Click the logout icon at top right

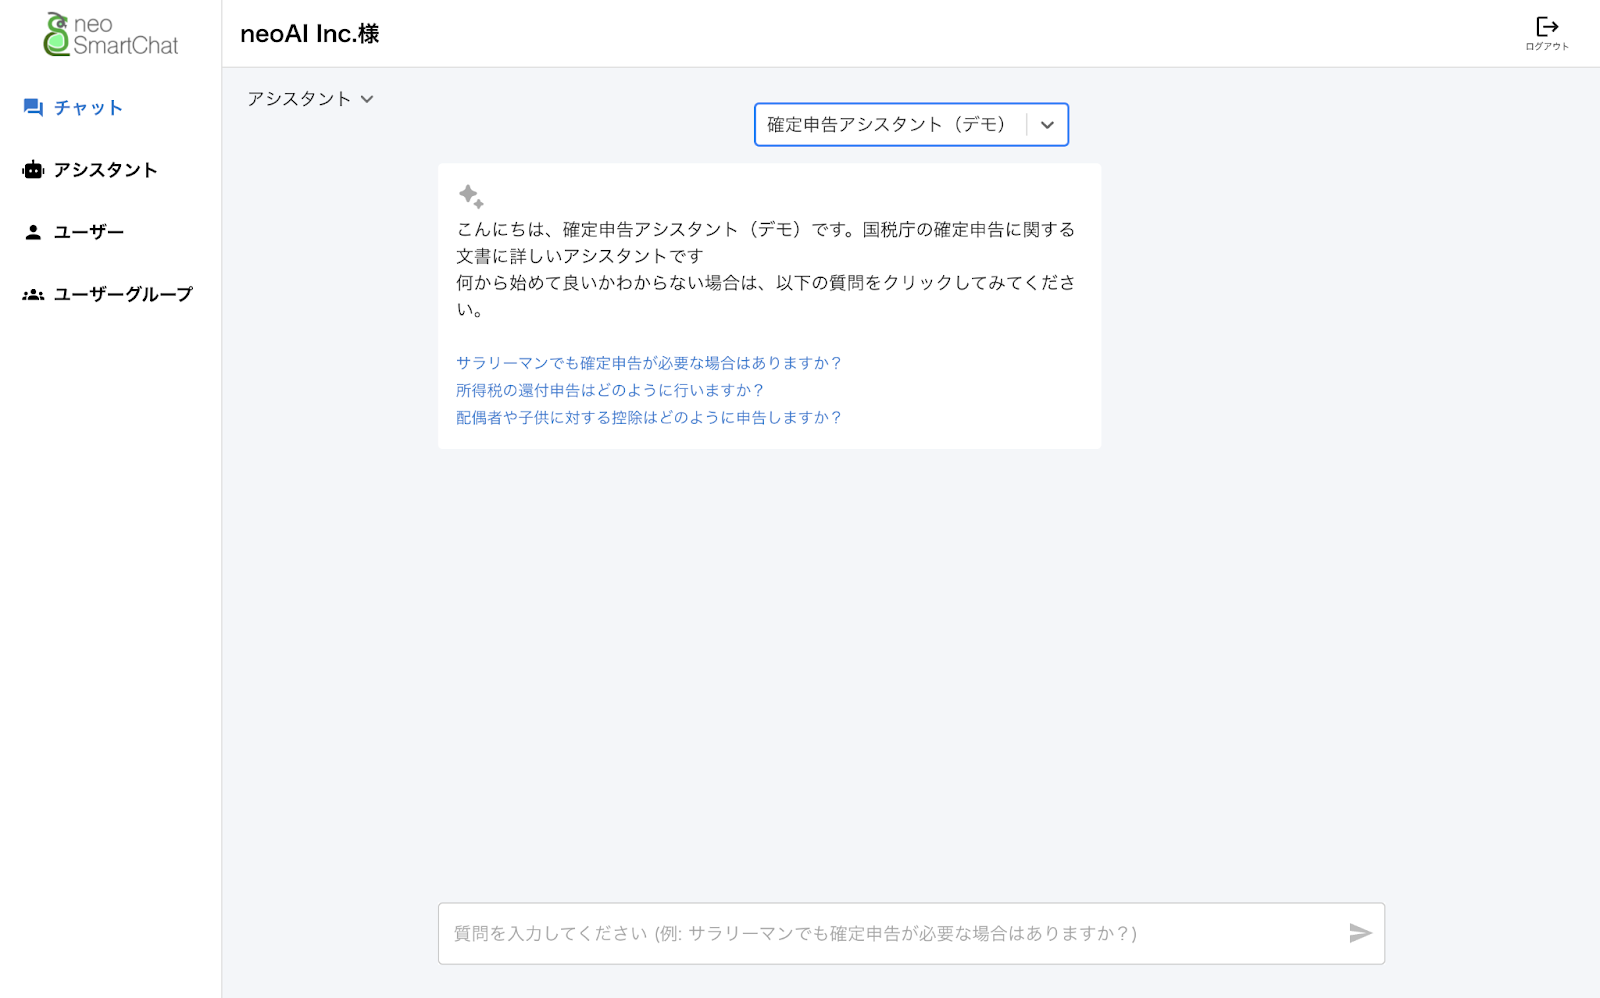click(x=1546, y=27)
